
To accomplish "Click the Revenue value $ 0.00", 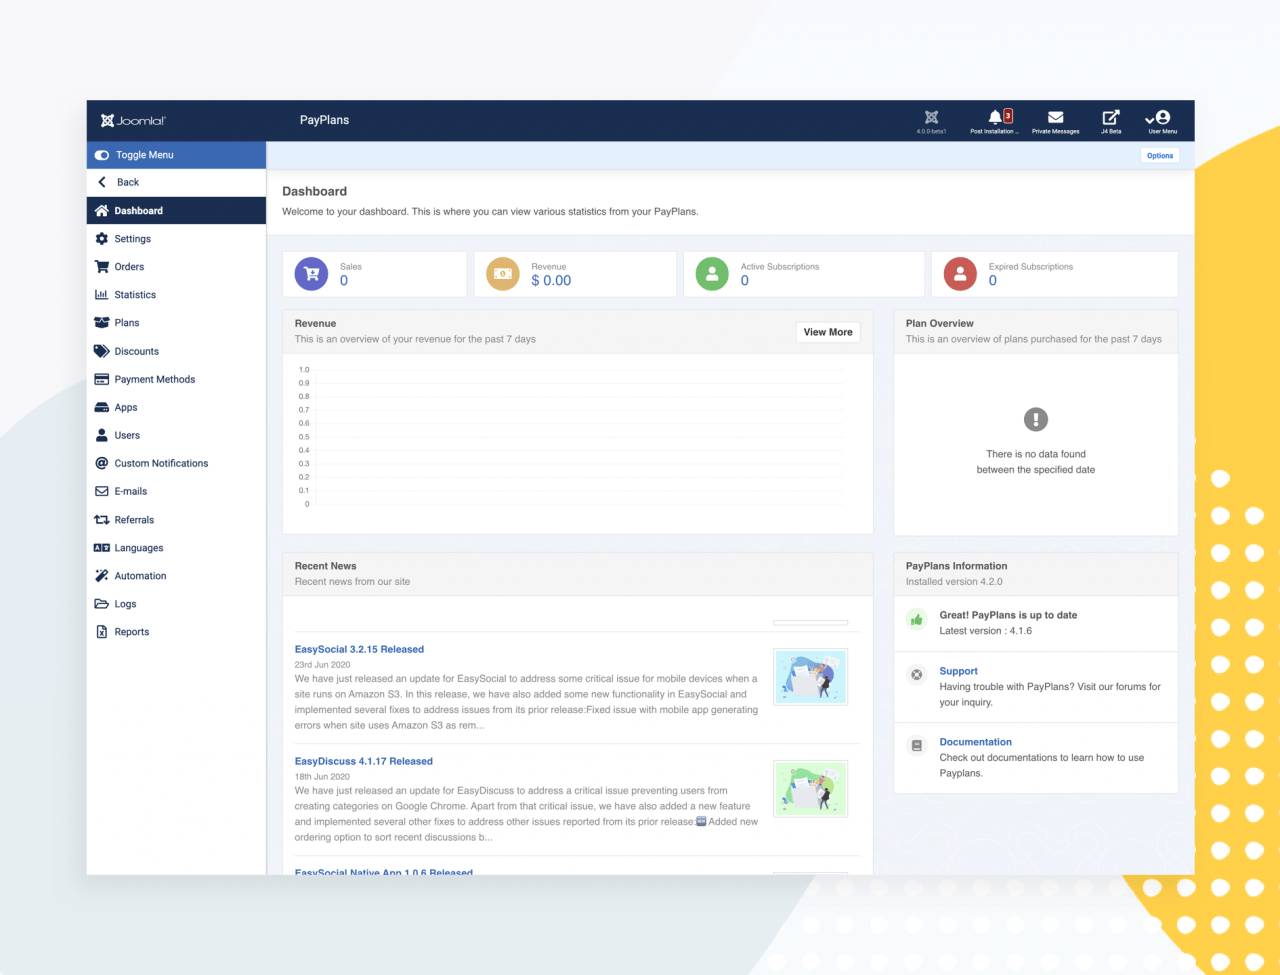I will click(x=551, y=281).
